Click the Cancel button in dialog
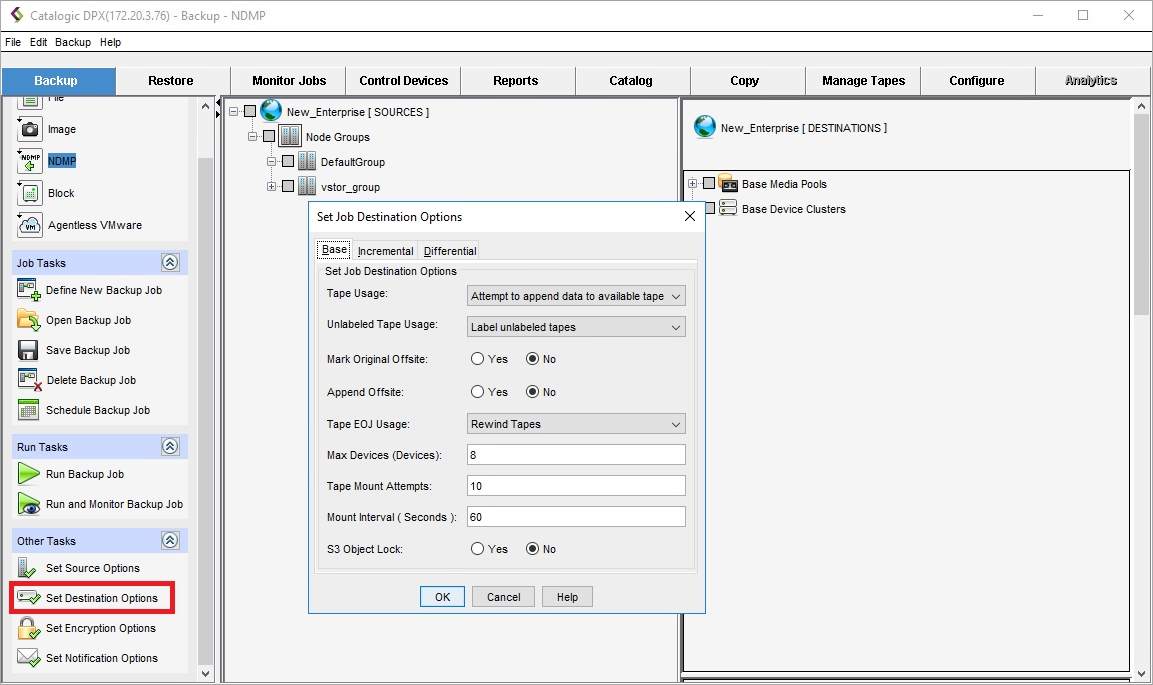This screenshot has height=685, width=1153. pyautogui.click(x=503, y=597)
